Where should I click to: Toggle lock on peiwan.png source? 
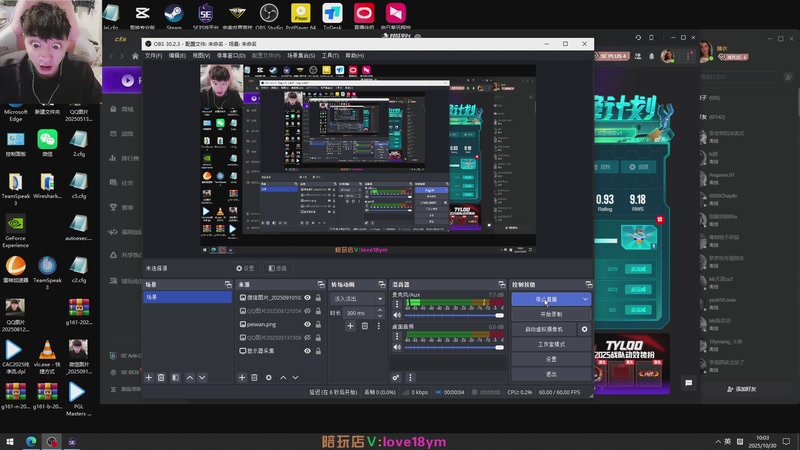(318, 324)
